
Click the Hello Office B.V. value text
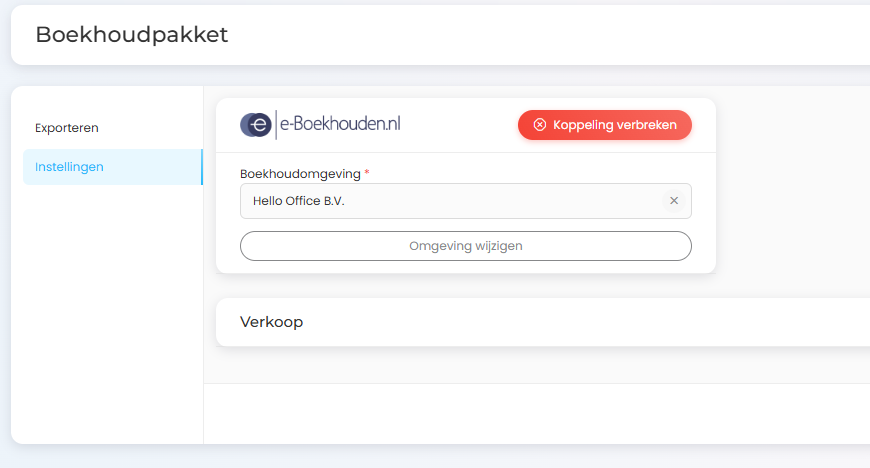tap(298, 201)
